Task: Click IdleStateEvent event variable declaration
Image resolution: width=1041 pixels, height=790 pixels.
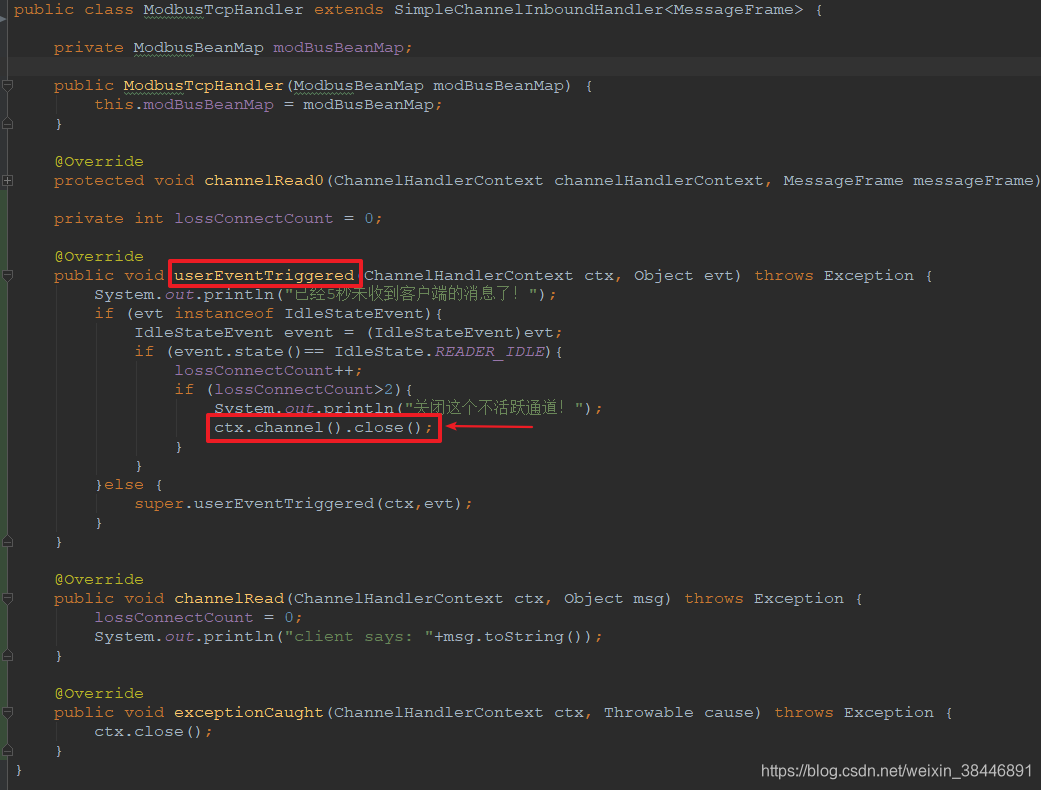Action: [234, 333]
